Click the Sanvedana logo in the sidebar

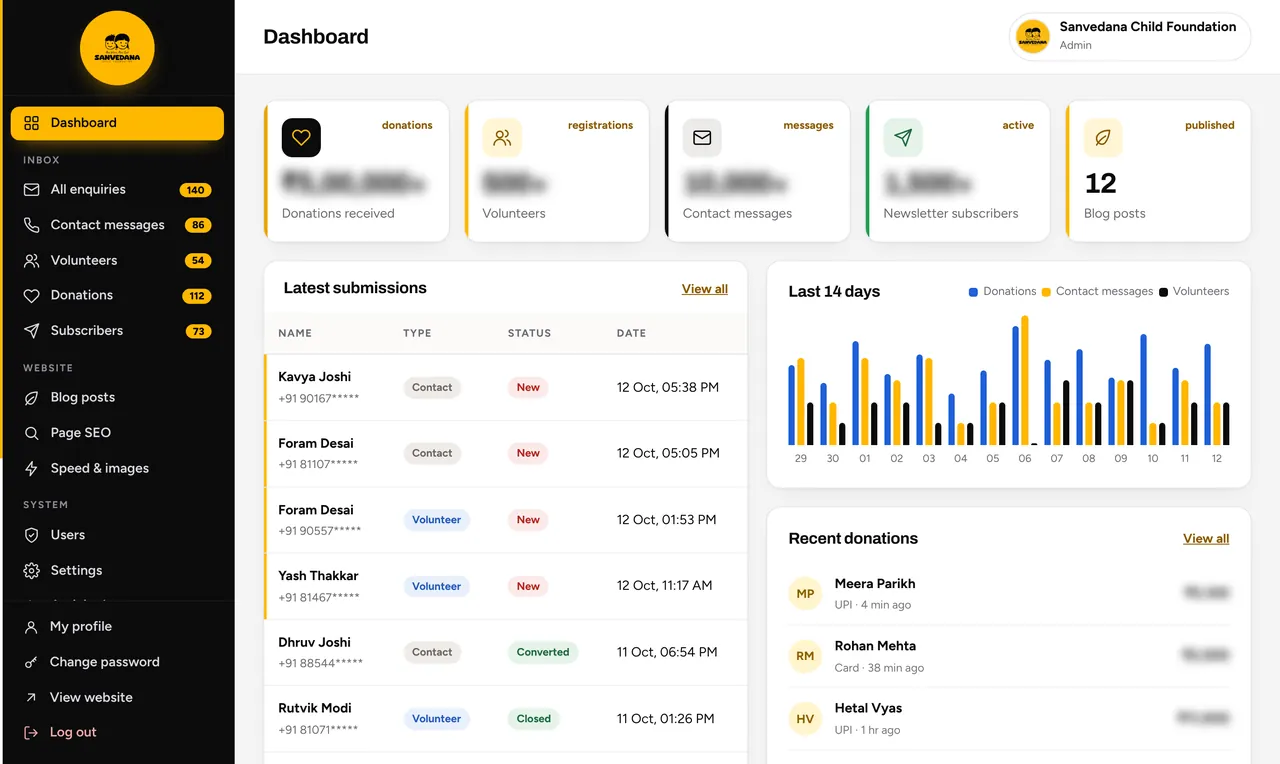point(117,48)
